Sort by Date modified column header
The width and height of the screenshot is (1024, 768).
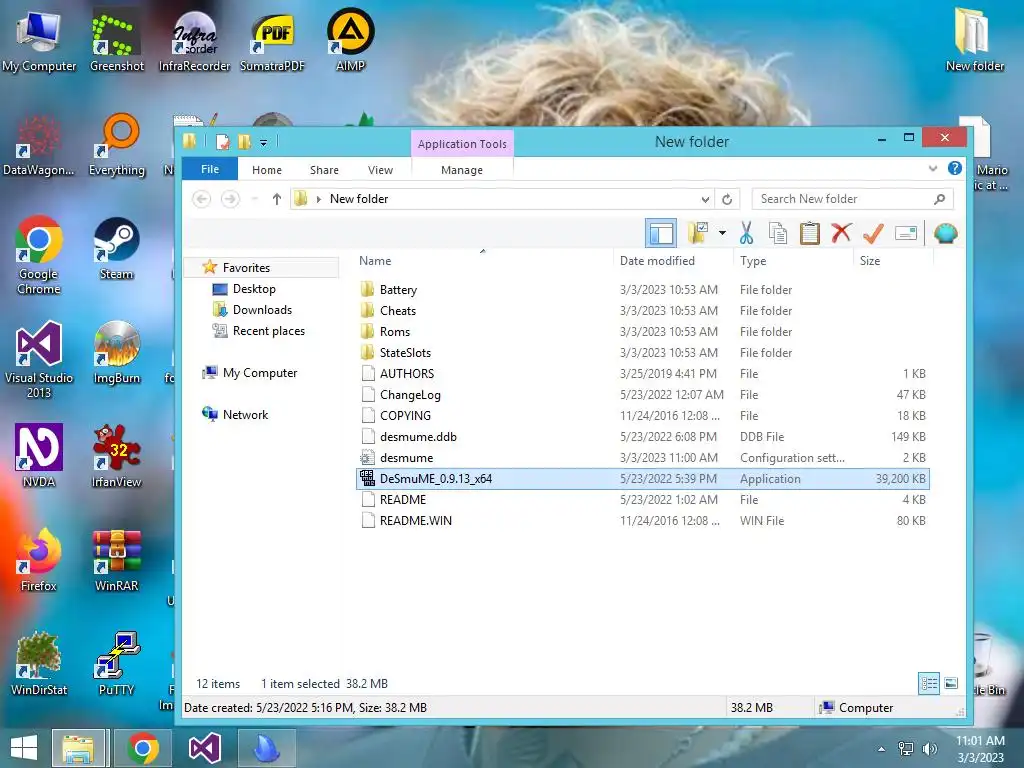[x=657, y=261]
